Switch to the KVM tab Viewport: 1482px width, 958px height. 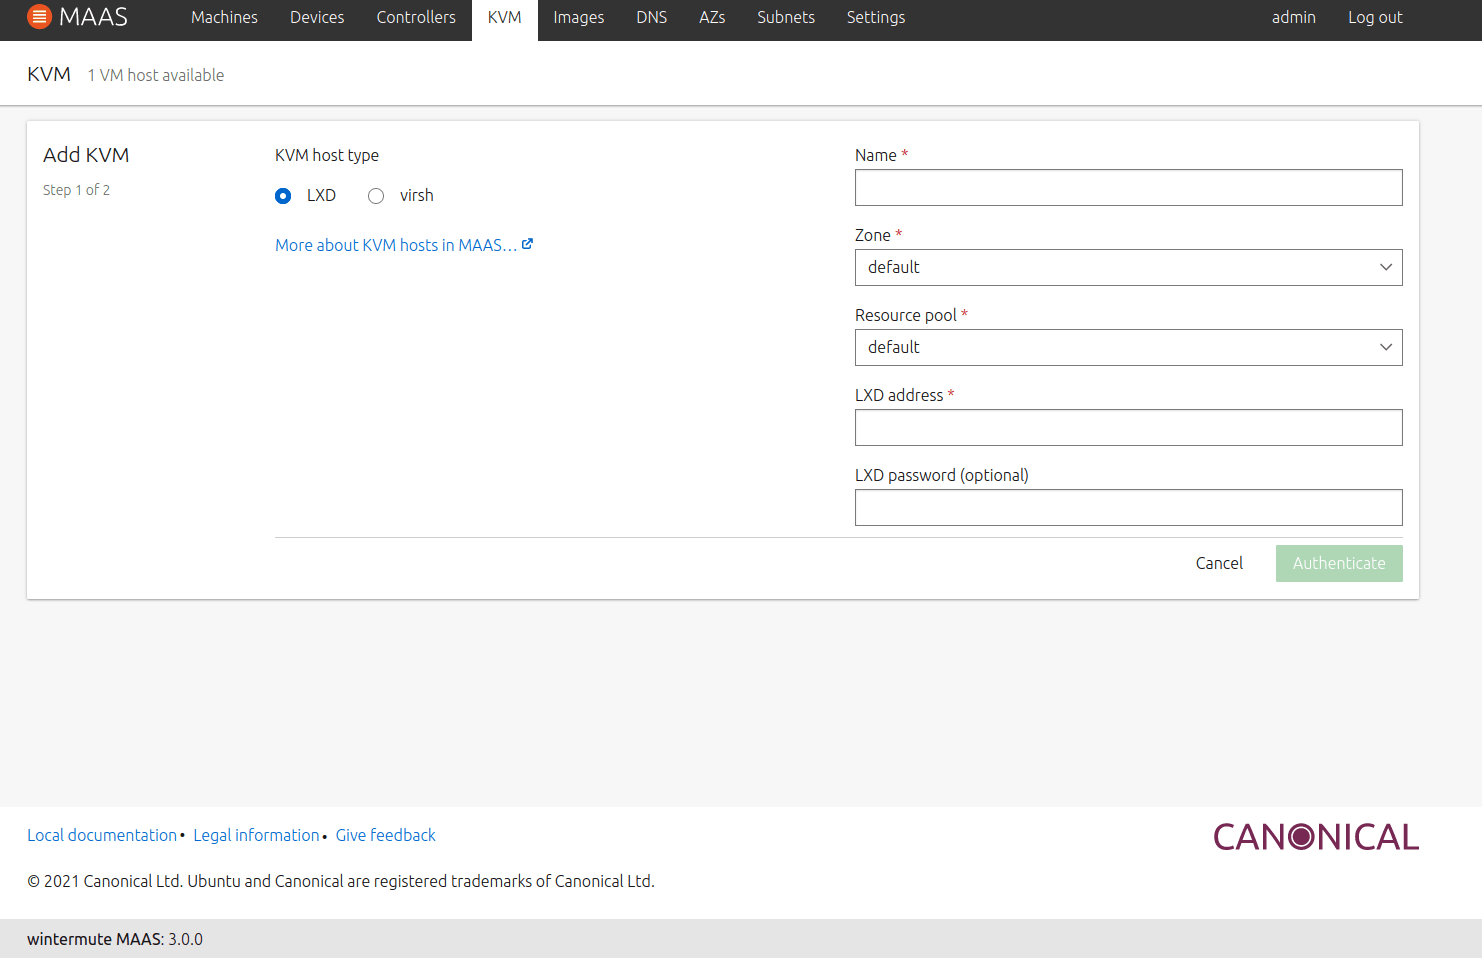(505, 18)
